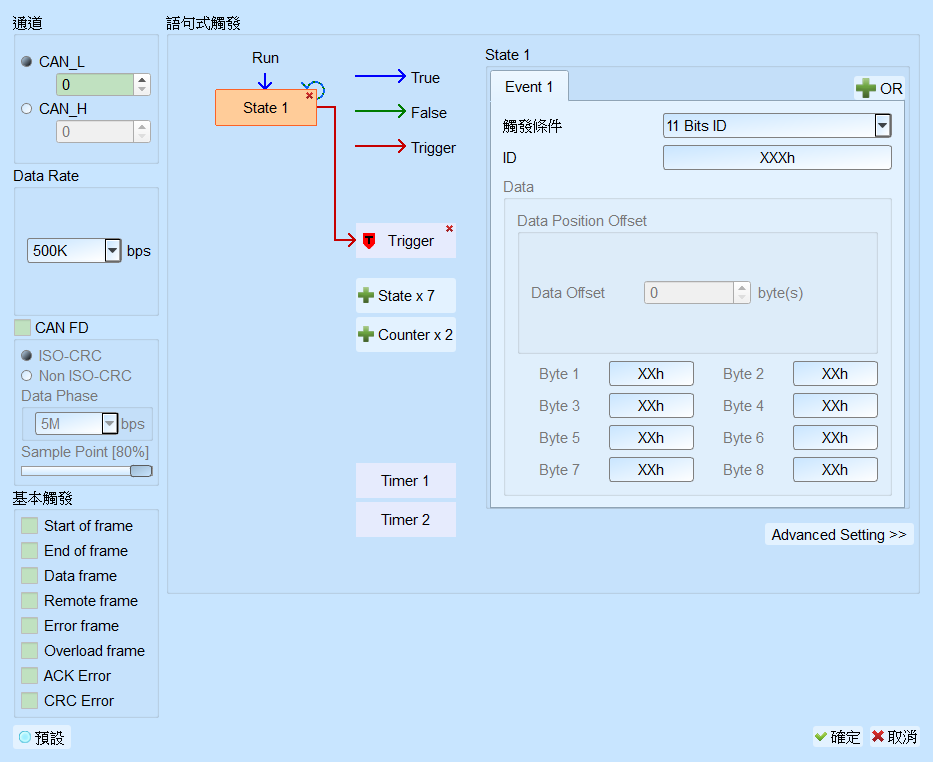Expand the 11 Bits ID trigger condition dropdown
The width and height of the screenshot is (933, 762).
(x=882, y=126)
